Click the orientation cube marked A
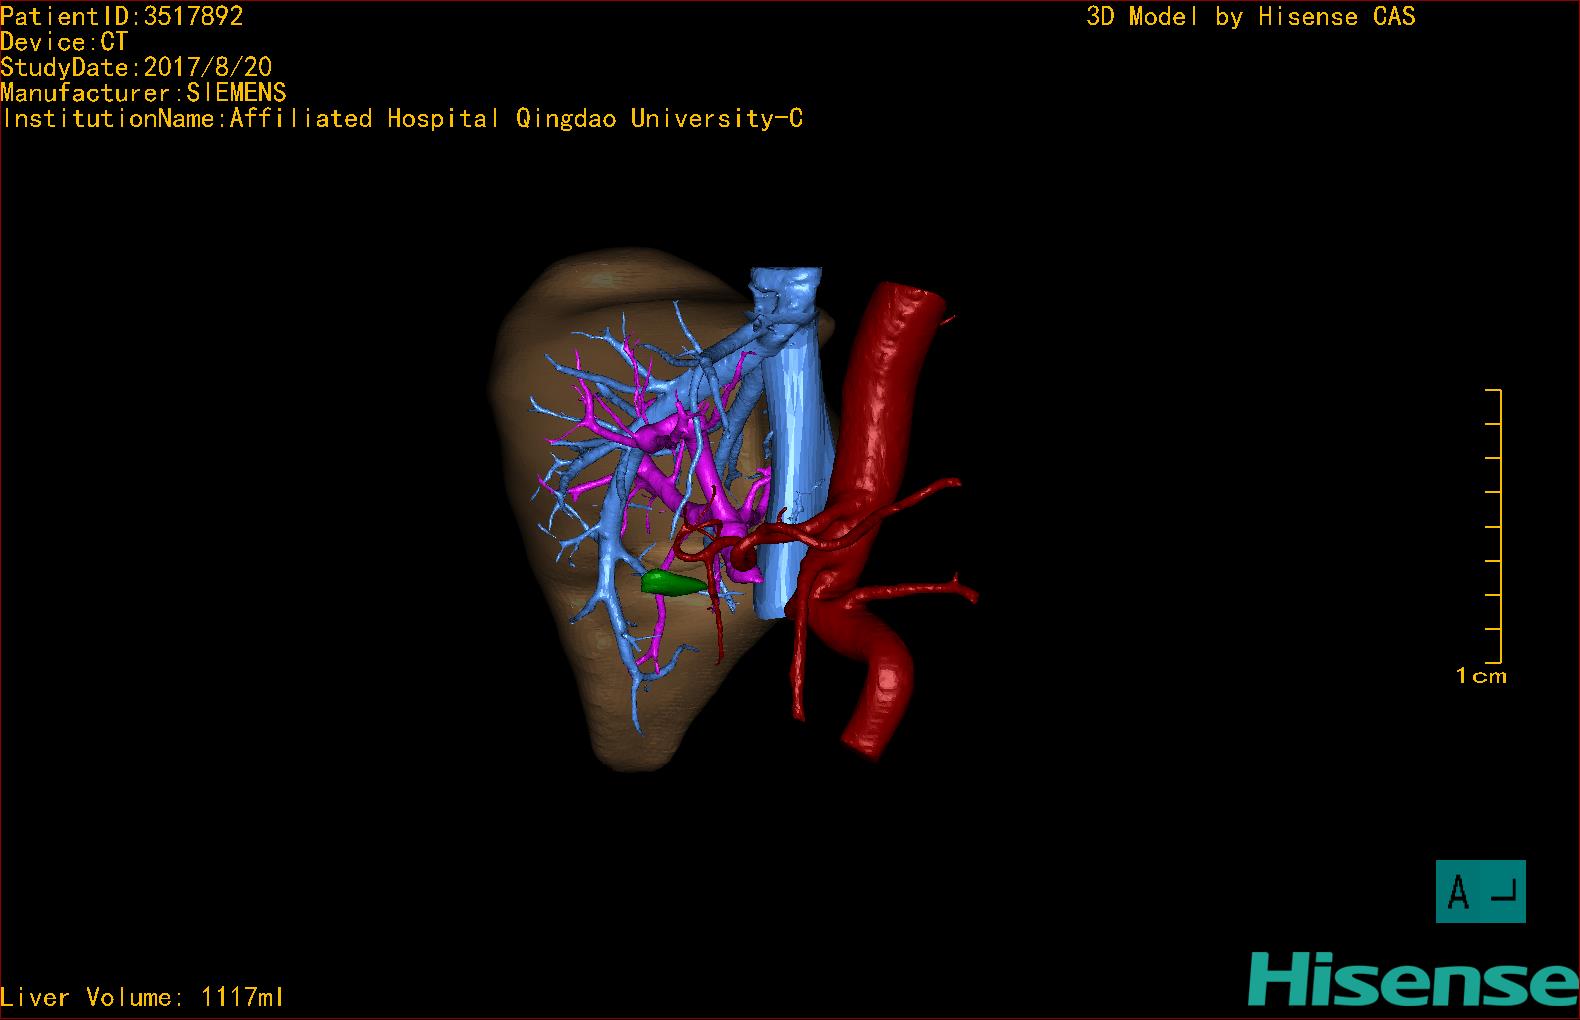 point(1480,891)
